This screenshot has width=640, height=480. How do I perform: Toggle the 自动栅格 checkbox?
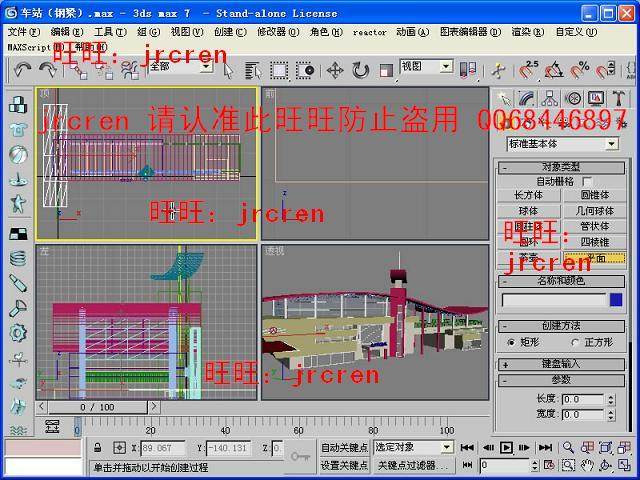pyautogui.click(x=587, y=181)
